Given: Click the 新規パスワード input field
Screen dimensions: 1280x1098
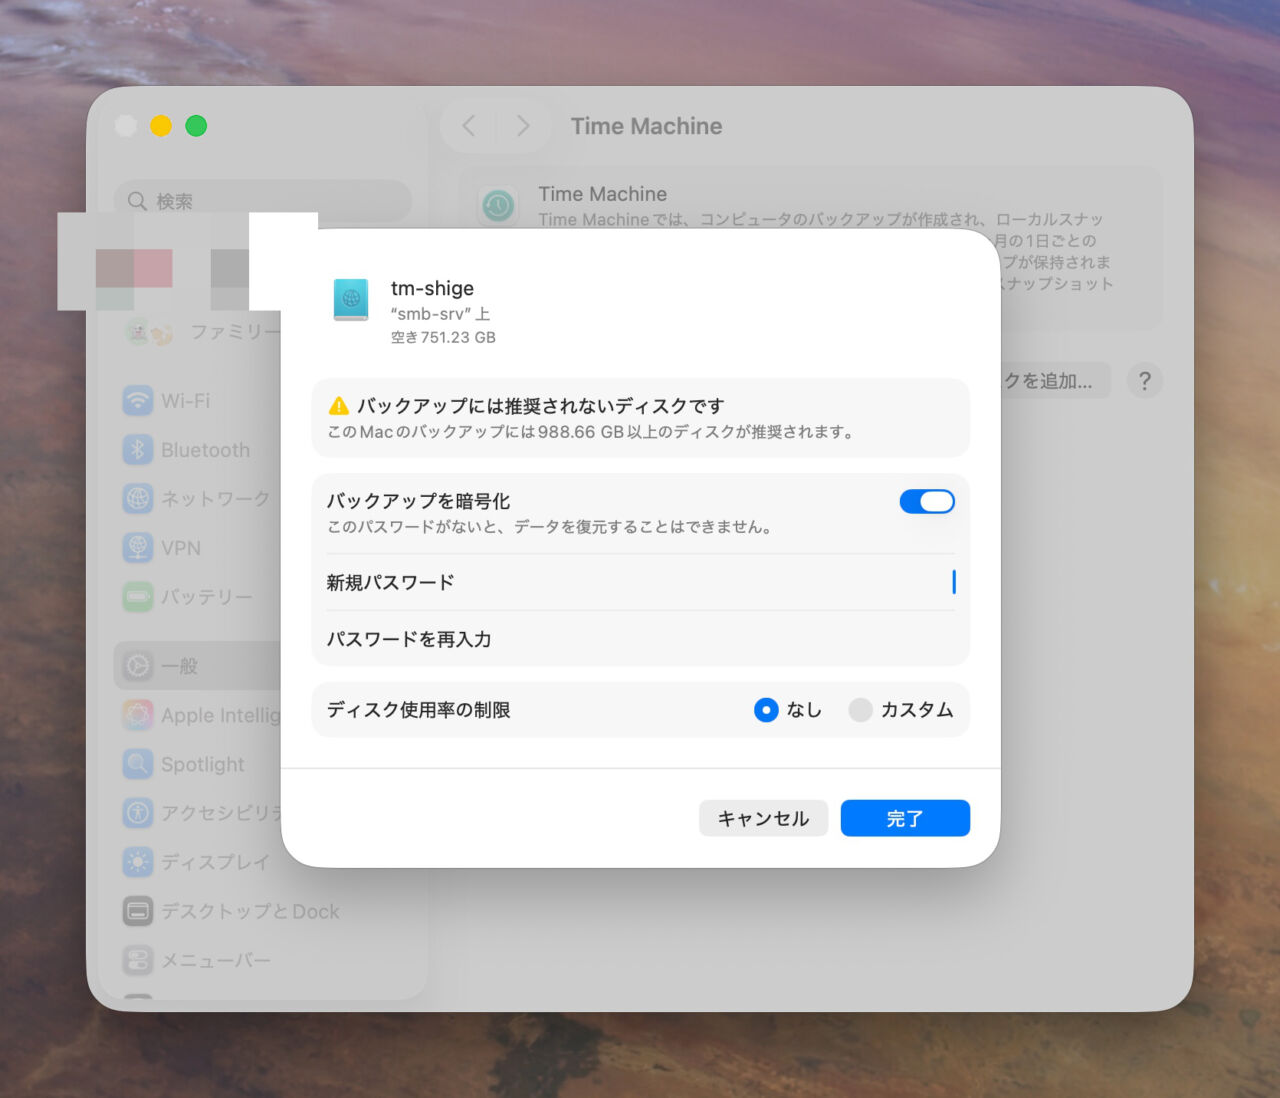Looking at the screenshot, I should click(x=640, y=582).
